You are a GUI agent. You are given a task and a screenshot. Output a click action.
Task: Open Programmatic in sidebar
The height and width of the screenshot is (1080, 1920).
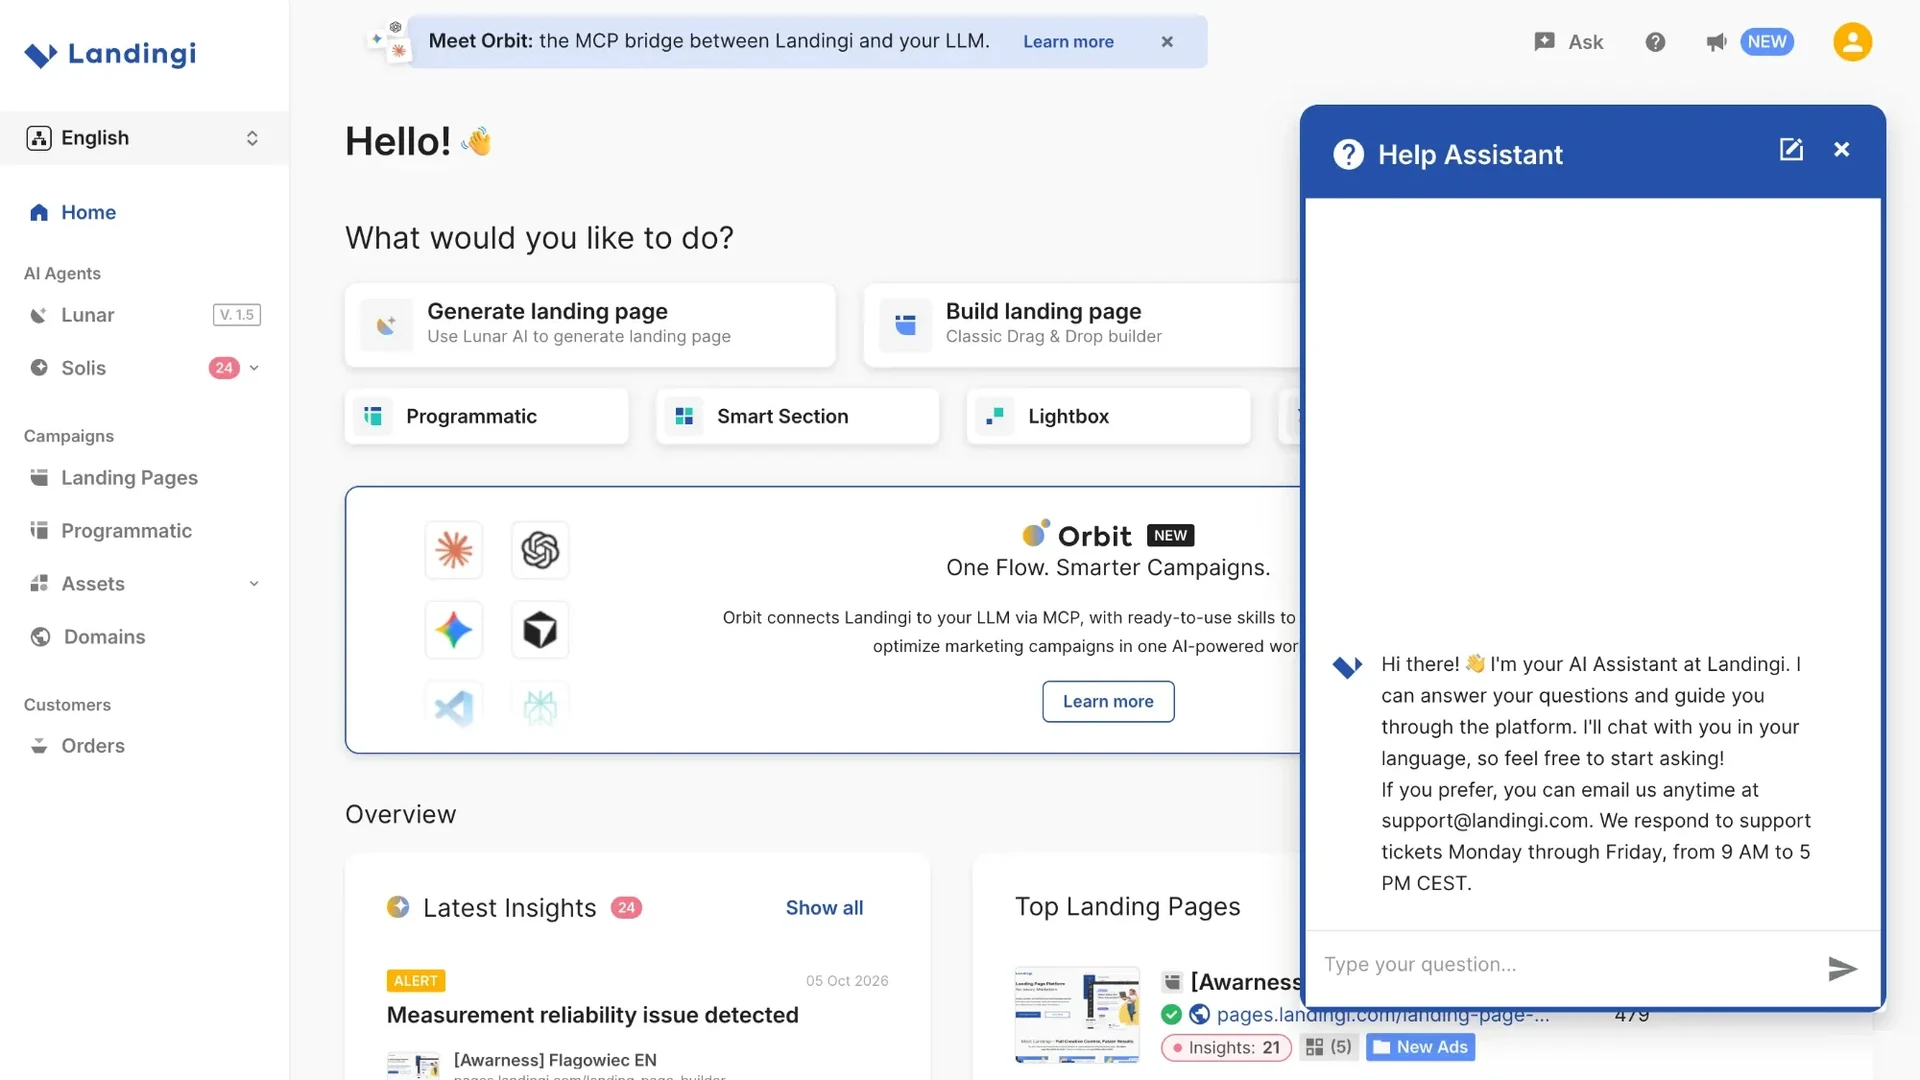tap(126, 531)
